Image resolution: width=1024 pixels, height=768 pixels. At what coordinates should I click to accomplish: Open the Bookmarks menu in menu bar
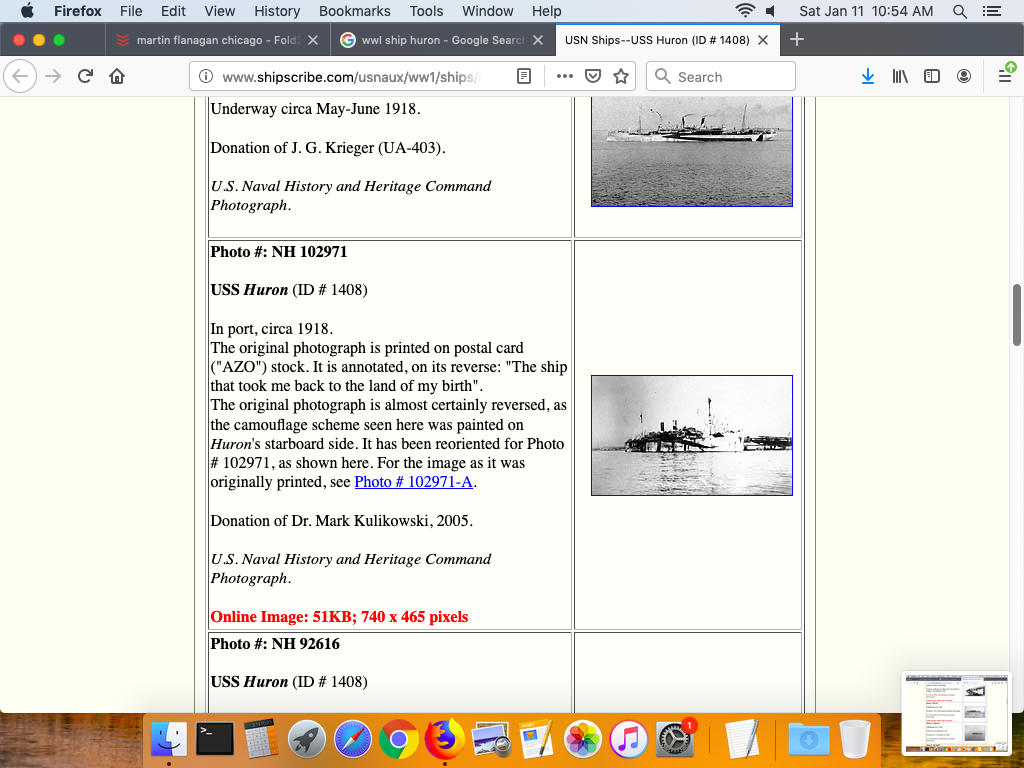354,11
